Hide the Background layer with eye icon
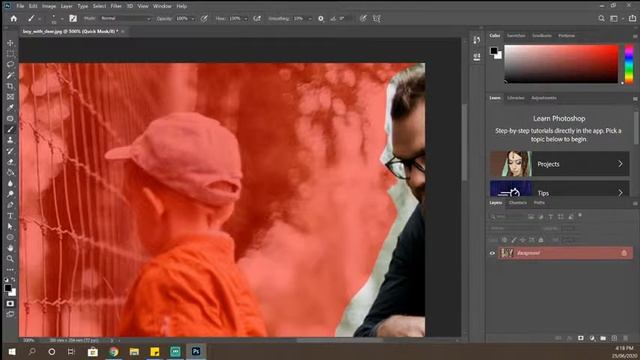 pyautogui.click(x=492, y=253)
